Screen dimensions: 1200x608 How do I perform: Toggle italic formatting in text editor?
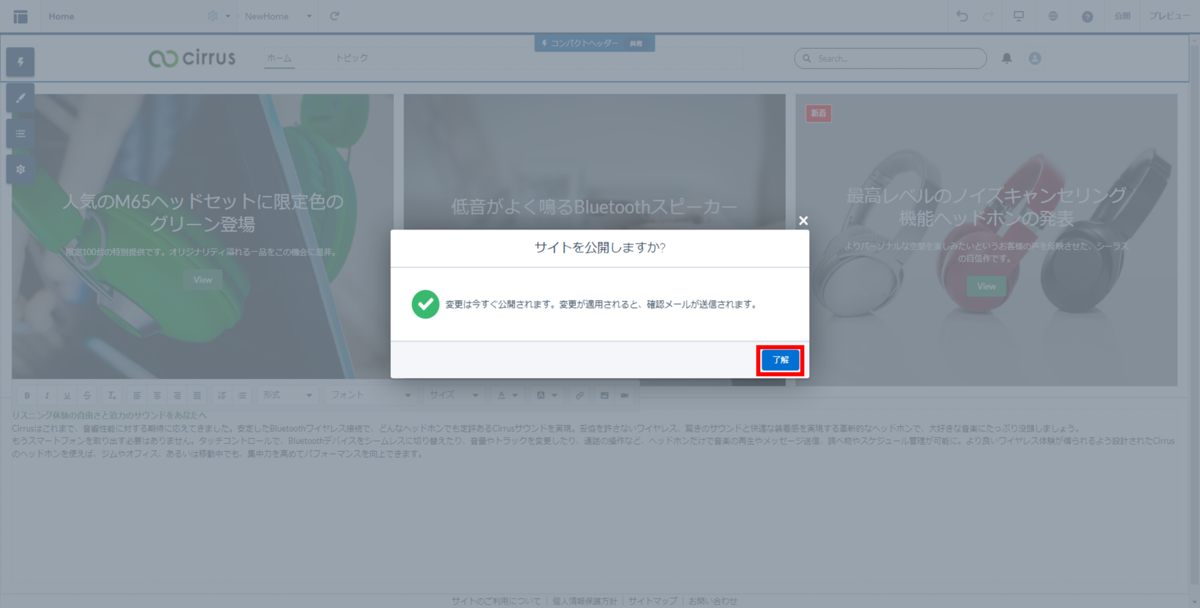point(46,396)
